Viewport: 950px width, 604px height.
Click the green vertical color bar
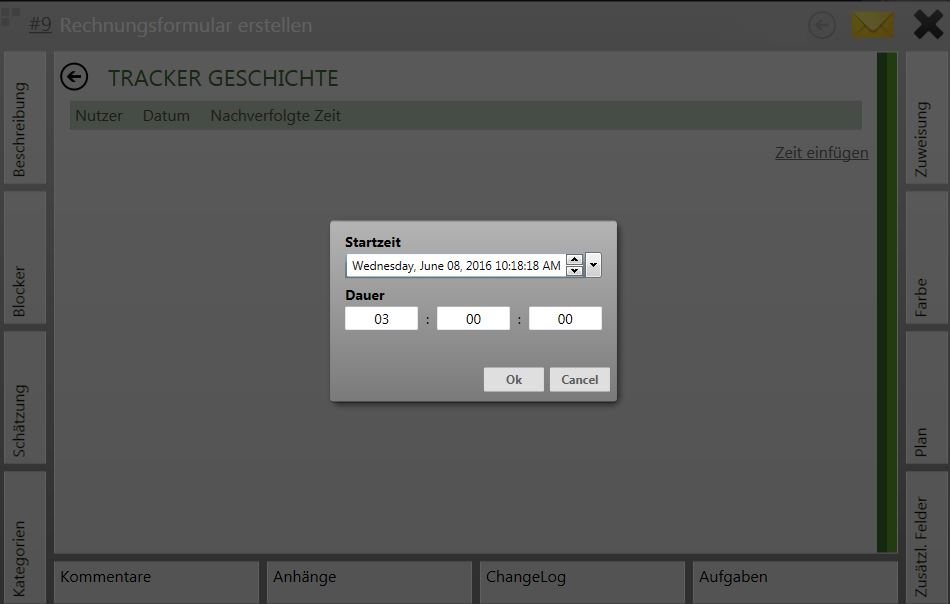pyautogui.click(x=886, y=300)
